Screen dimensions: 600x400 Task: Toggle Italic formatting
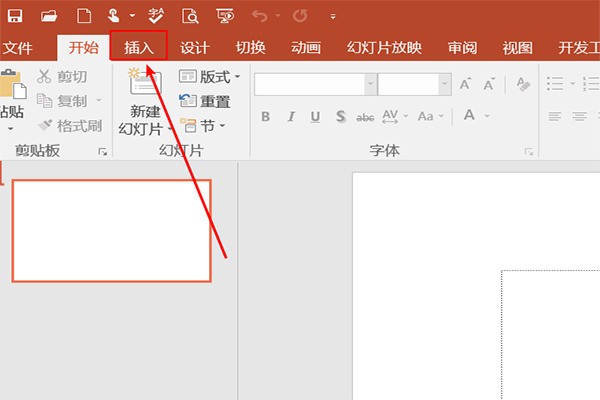click(x=291, y=117)
